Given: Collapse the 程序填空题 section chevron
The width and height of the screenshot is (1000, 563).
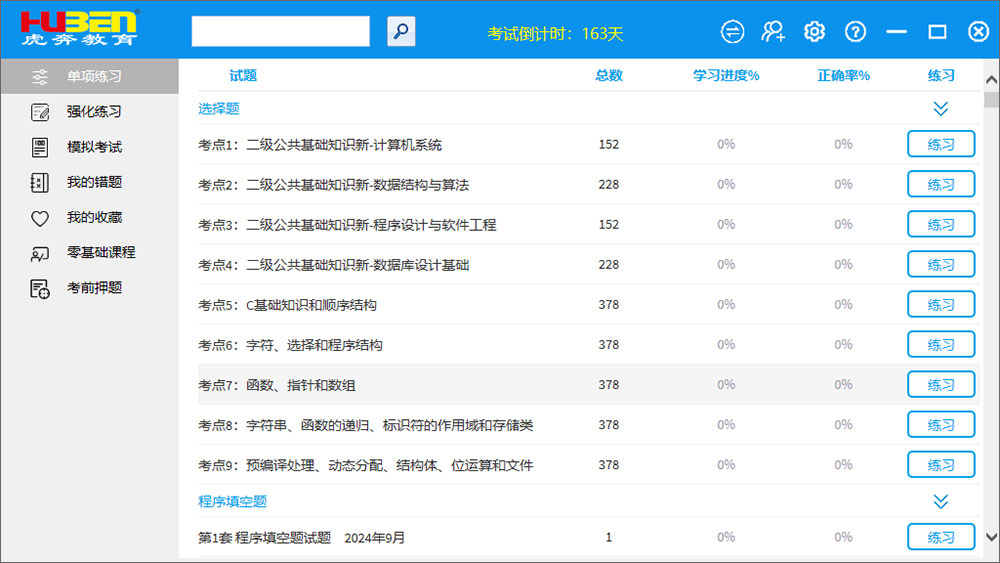Looking at the screenshot, I should (940, 502).
